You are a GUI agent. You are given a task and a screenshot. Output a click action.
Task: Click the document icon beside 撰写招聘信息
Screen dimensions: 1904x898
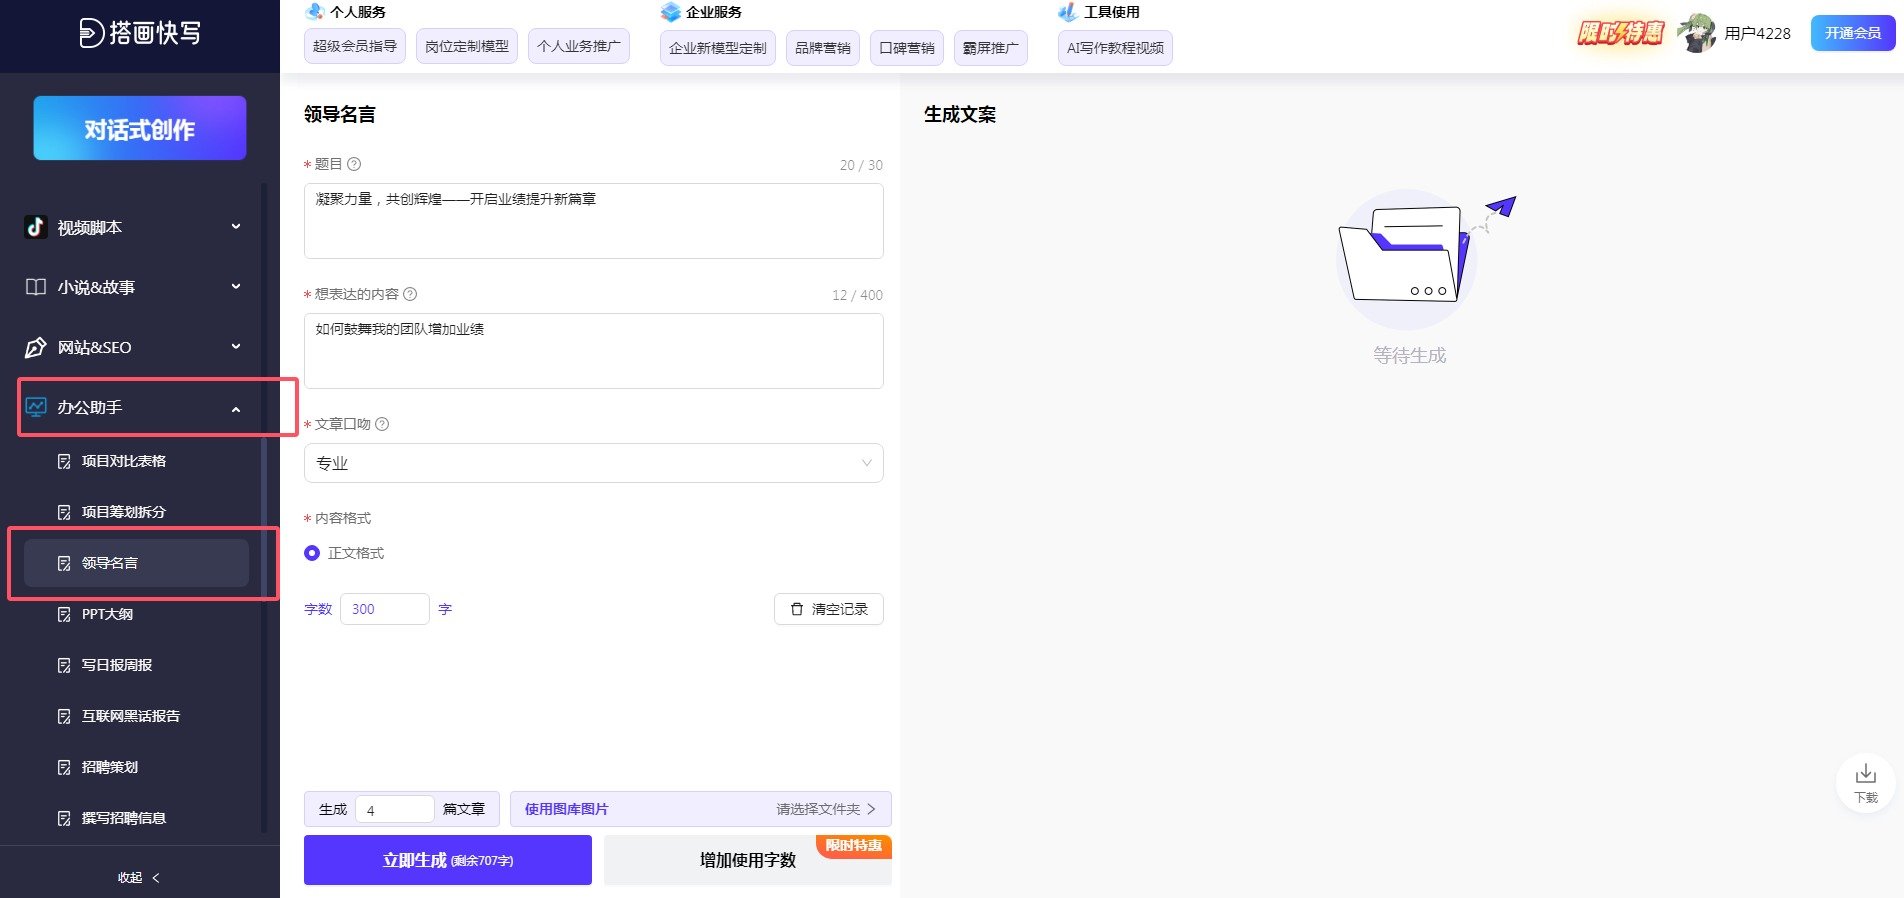[x=64, y=818]
